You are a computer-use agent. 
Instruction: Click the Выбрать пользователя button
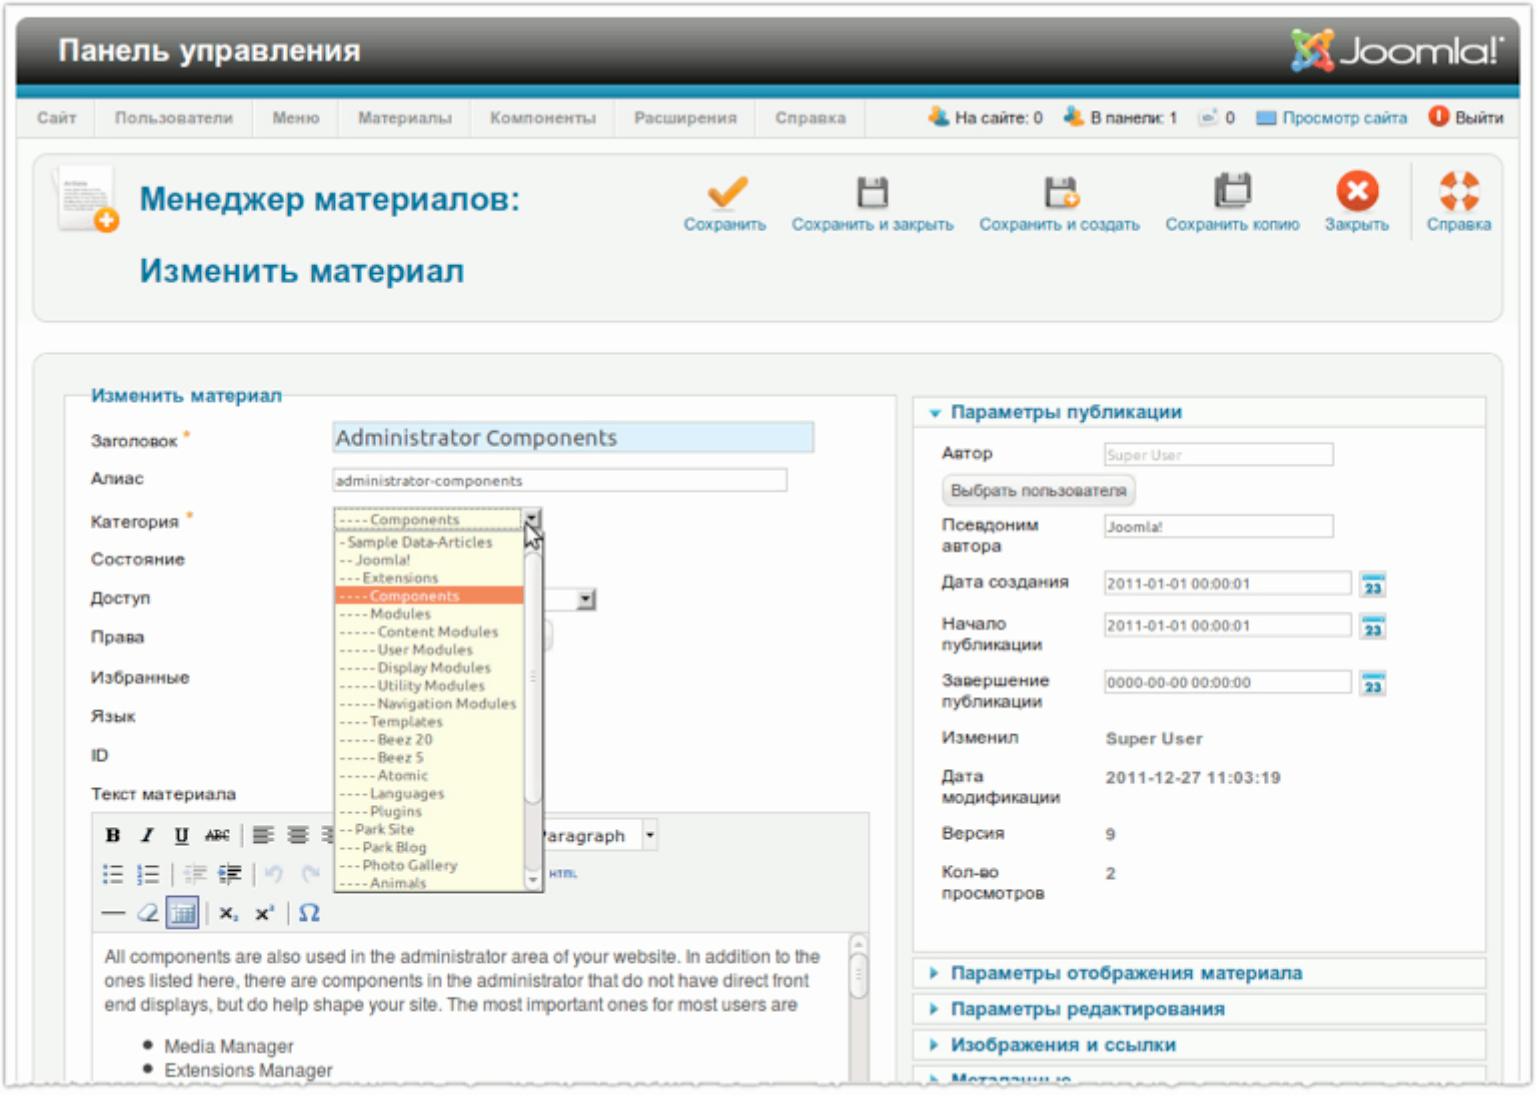1038,491
